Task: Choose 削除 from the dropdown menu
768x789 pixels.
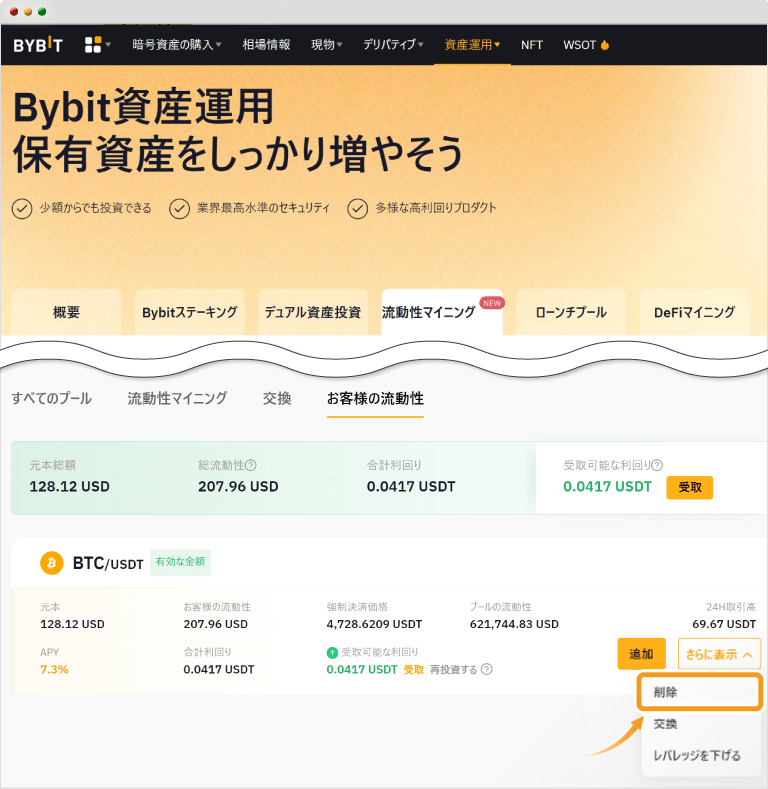Action: [x=700, y=692]
